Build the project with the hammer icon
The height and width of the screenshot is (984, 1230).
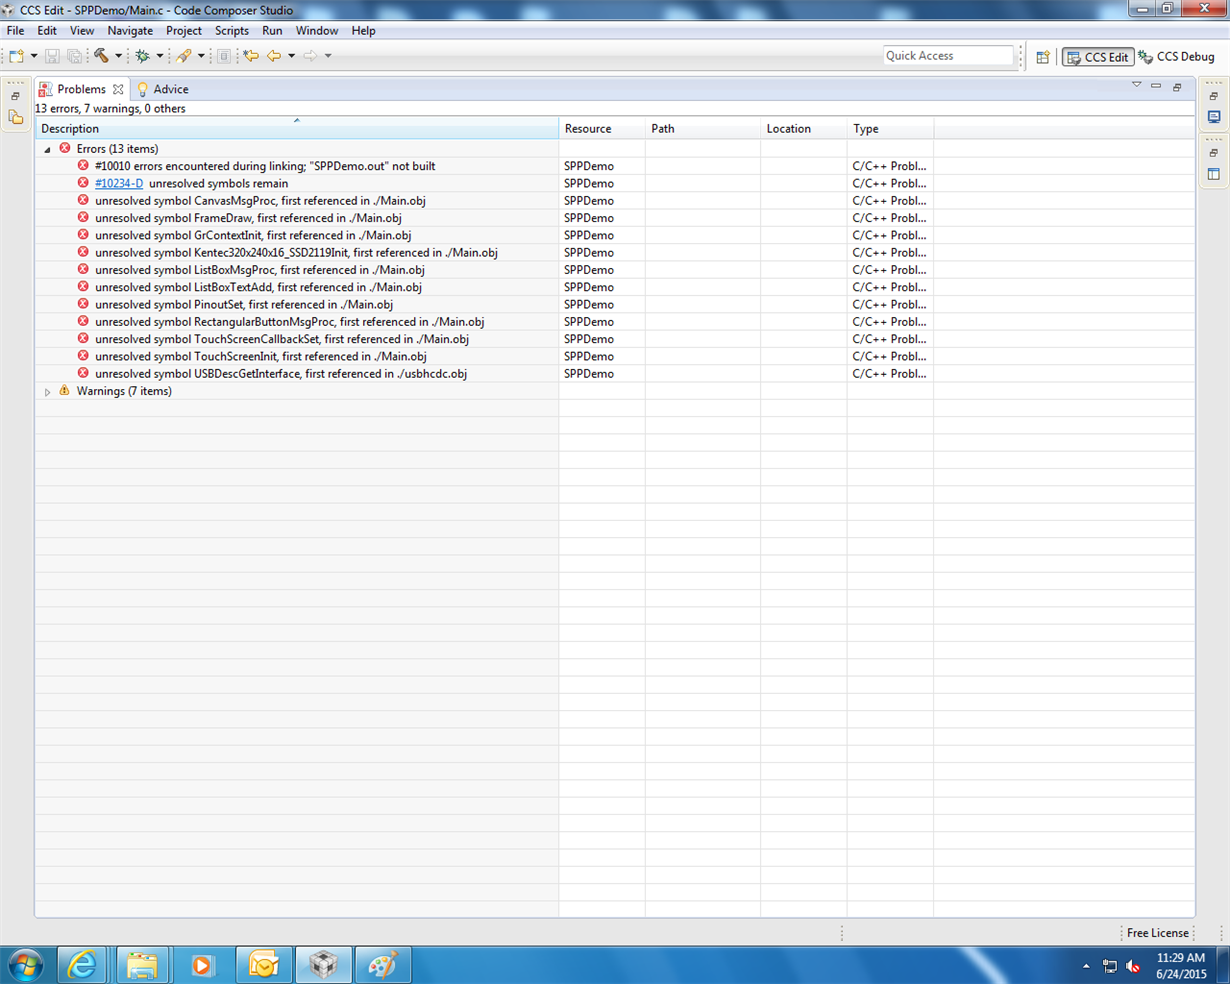(x=101, y=56)
